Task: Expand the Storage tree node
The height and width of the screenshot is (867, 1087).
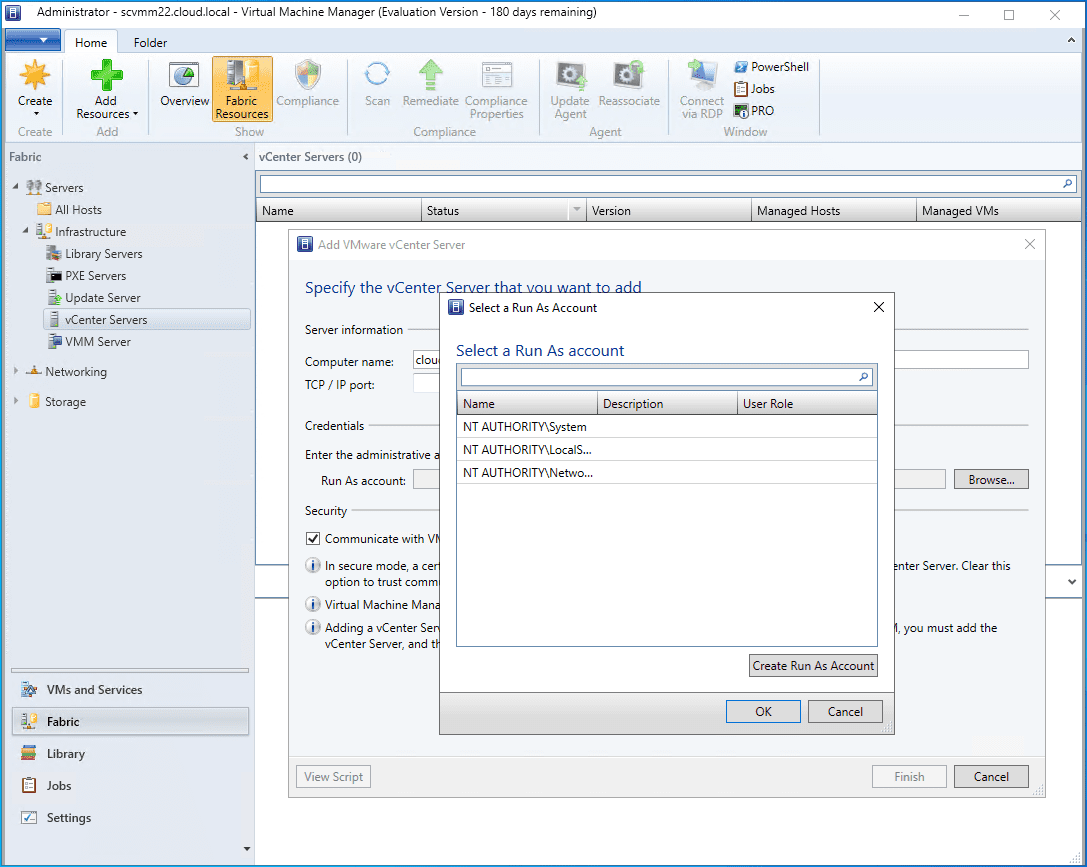Action: pyautogui.click(x=16, y=402)
